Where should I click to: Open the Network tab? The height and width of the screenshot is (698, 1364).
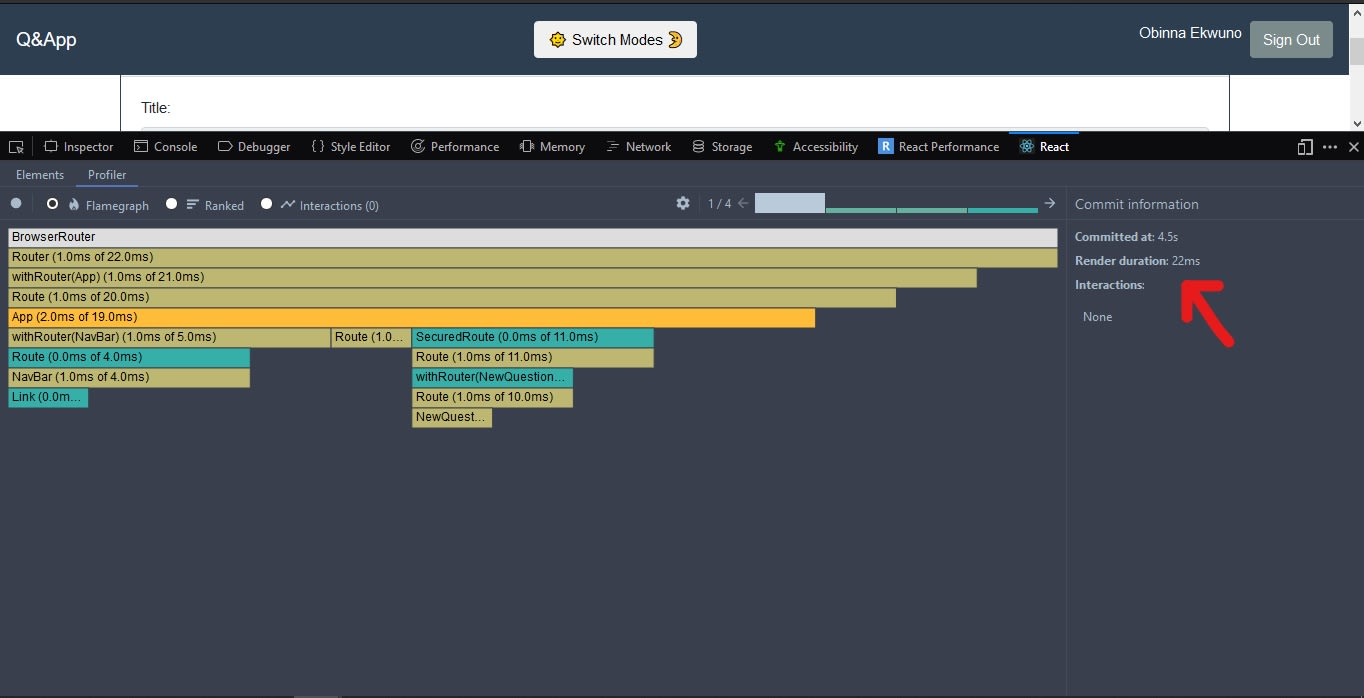pyautogui.click(x=638, y=147)
